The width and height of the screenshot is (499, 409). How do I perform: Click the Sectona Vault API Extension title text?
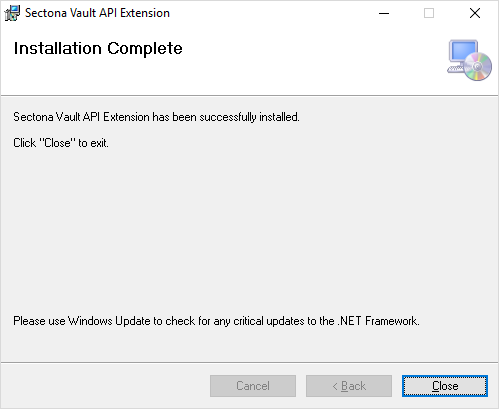pyautogui.click(x=97, y=13)
